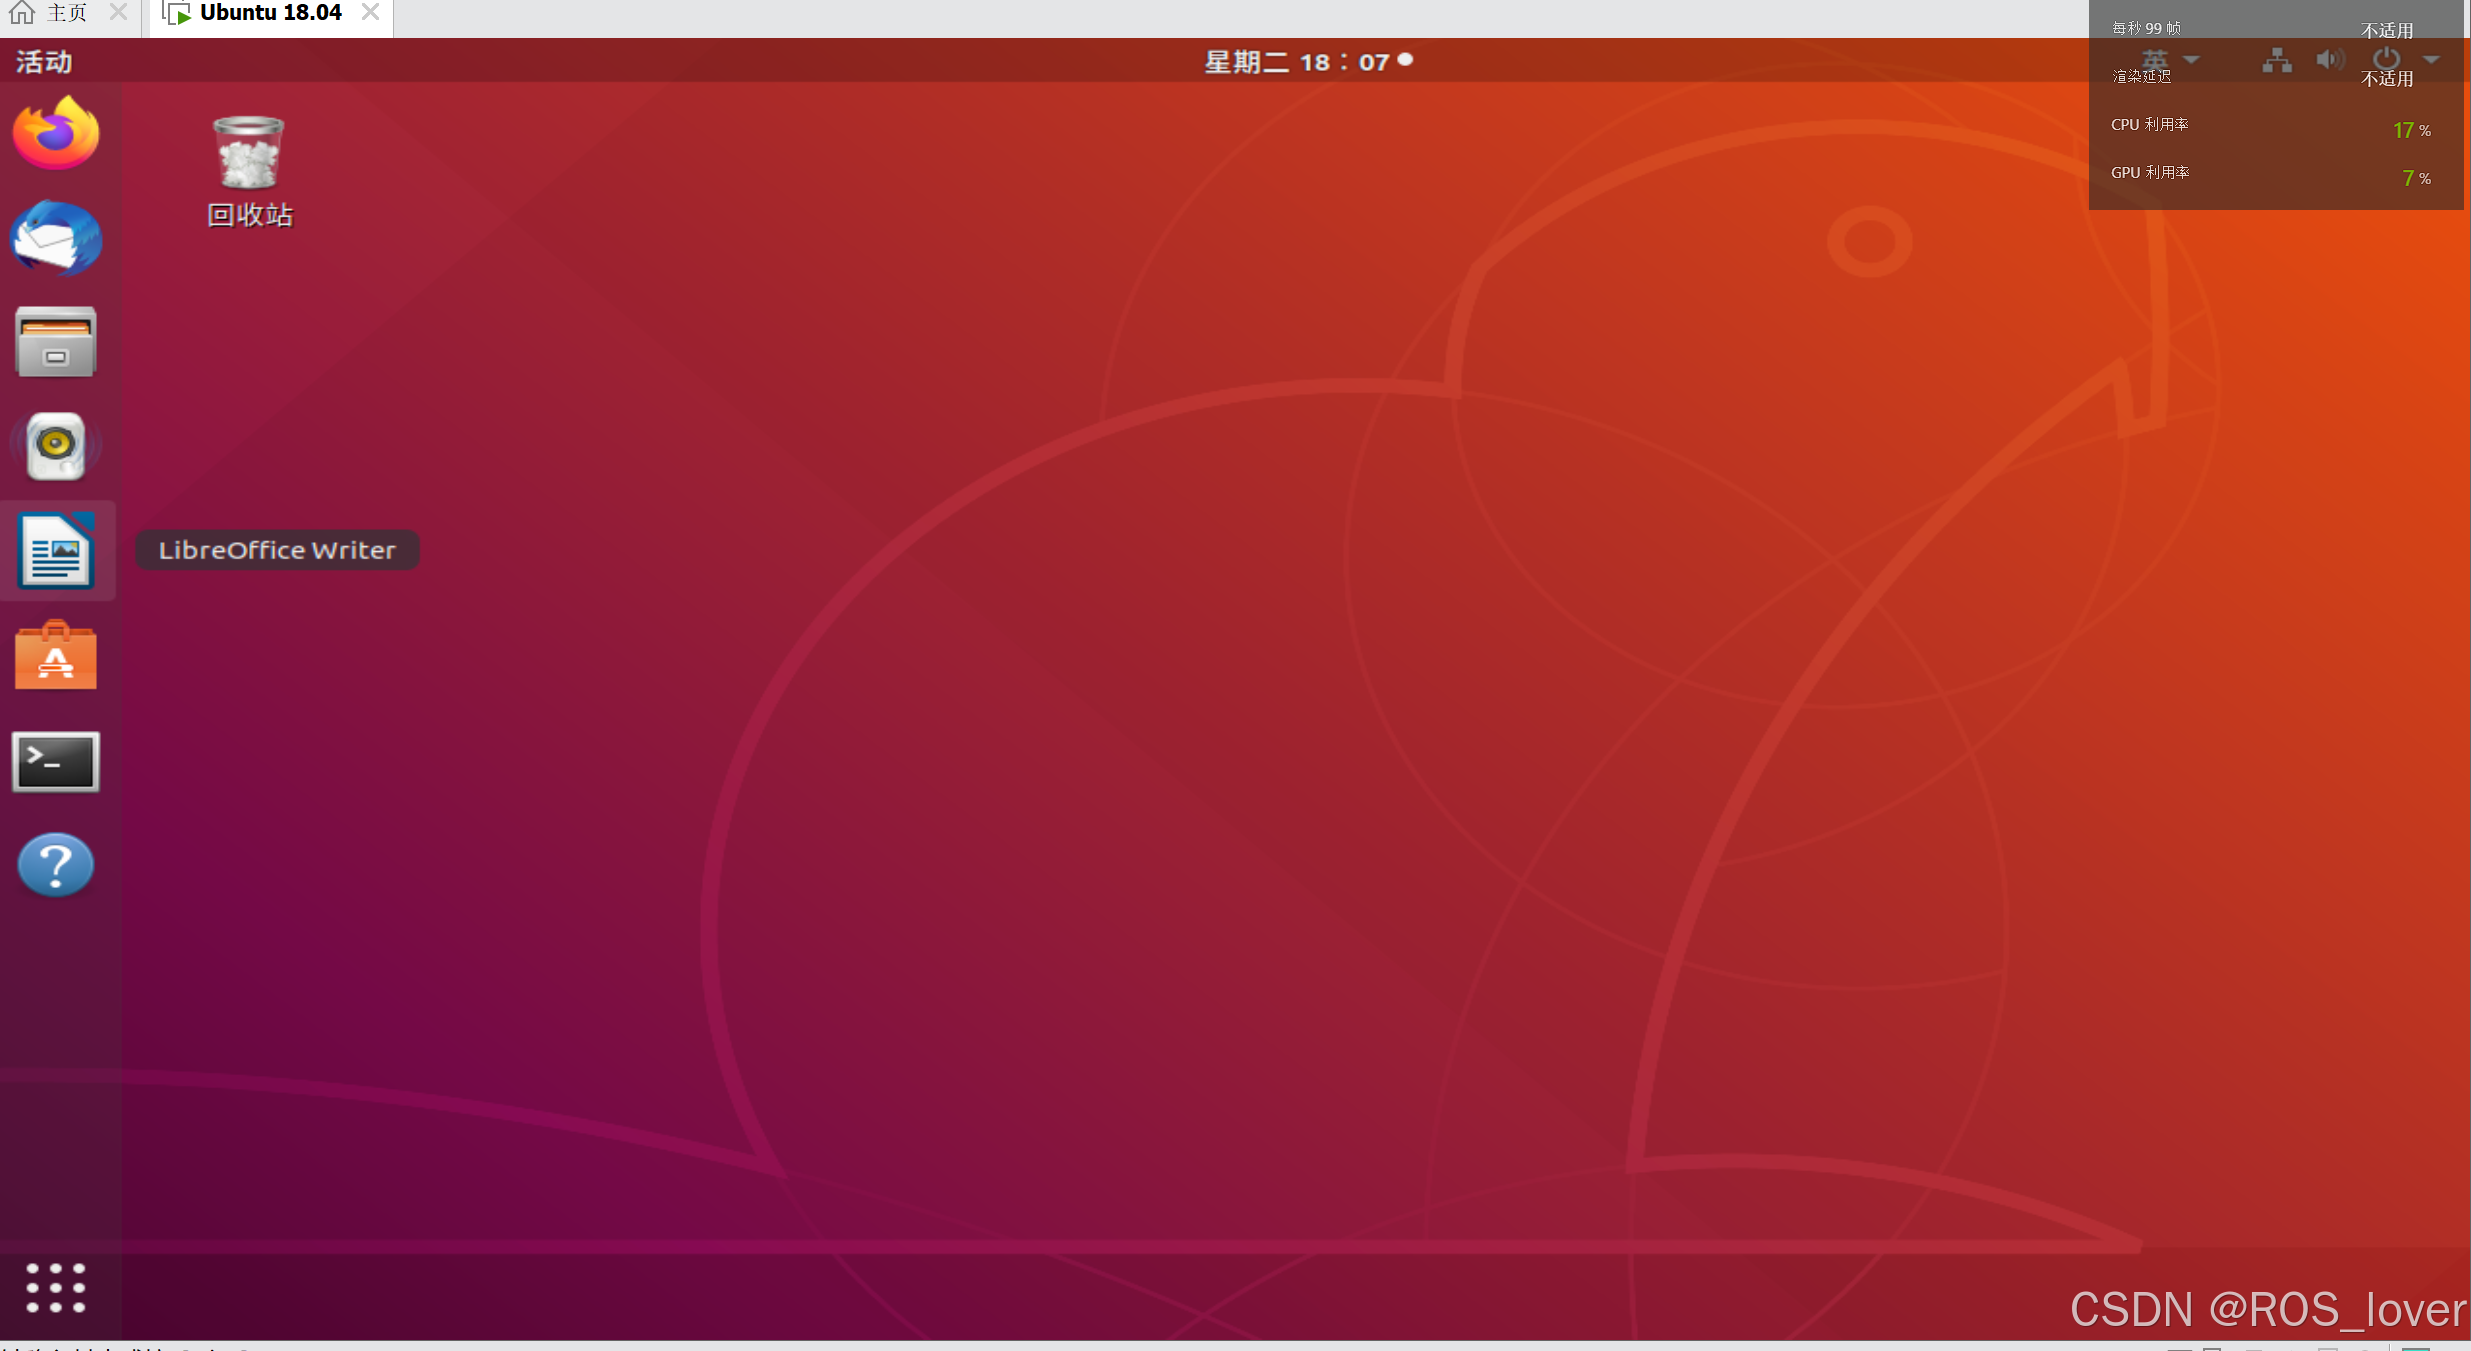Launch the Terminal from the dock
The image size is (2471, 1351).
[x=56, y=762]
